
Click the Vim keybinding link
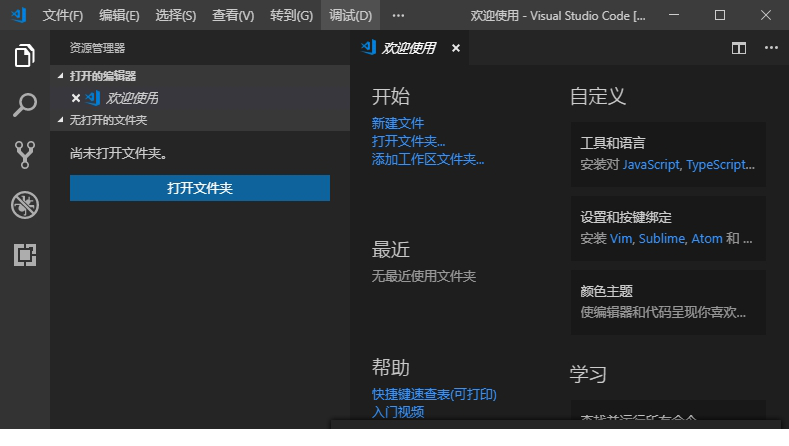(620, 239)
